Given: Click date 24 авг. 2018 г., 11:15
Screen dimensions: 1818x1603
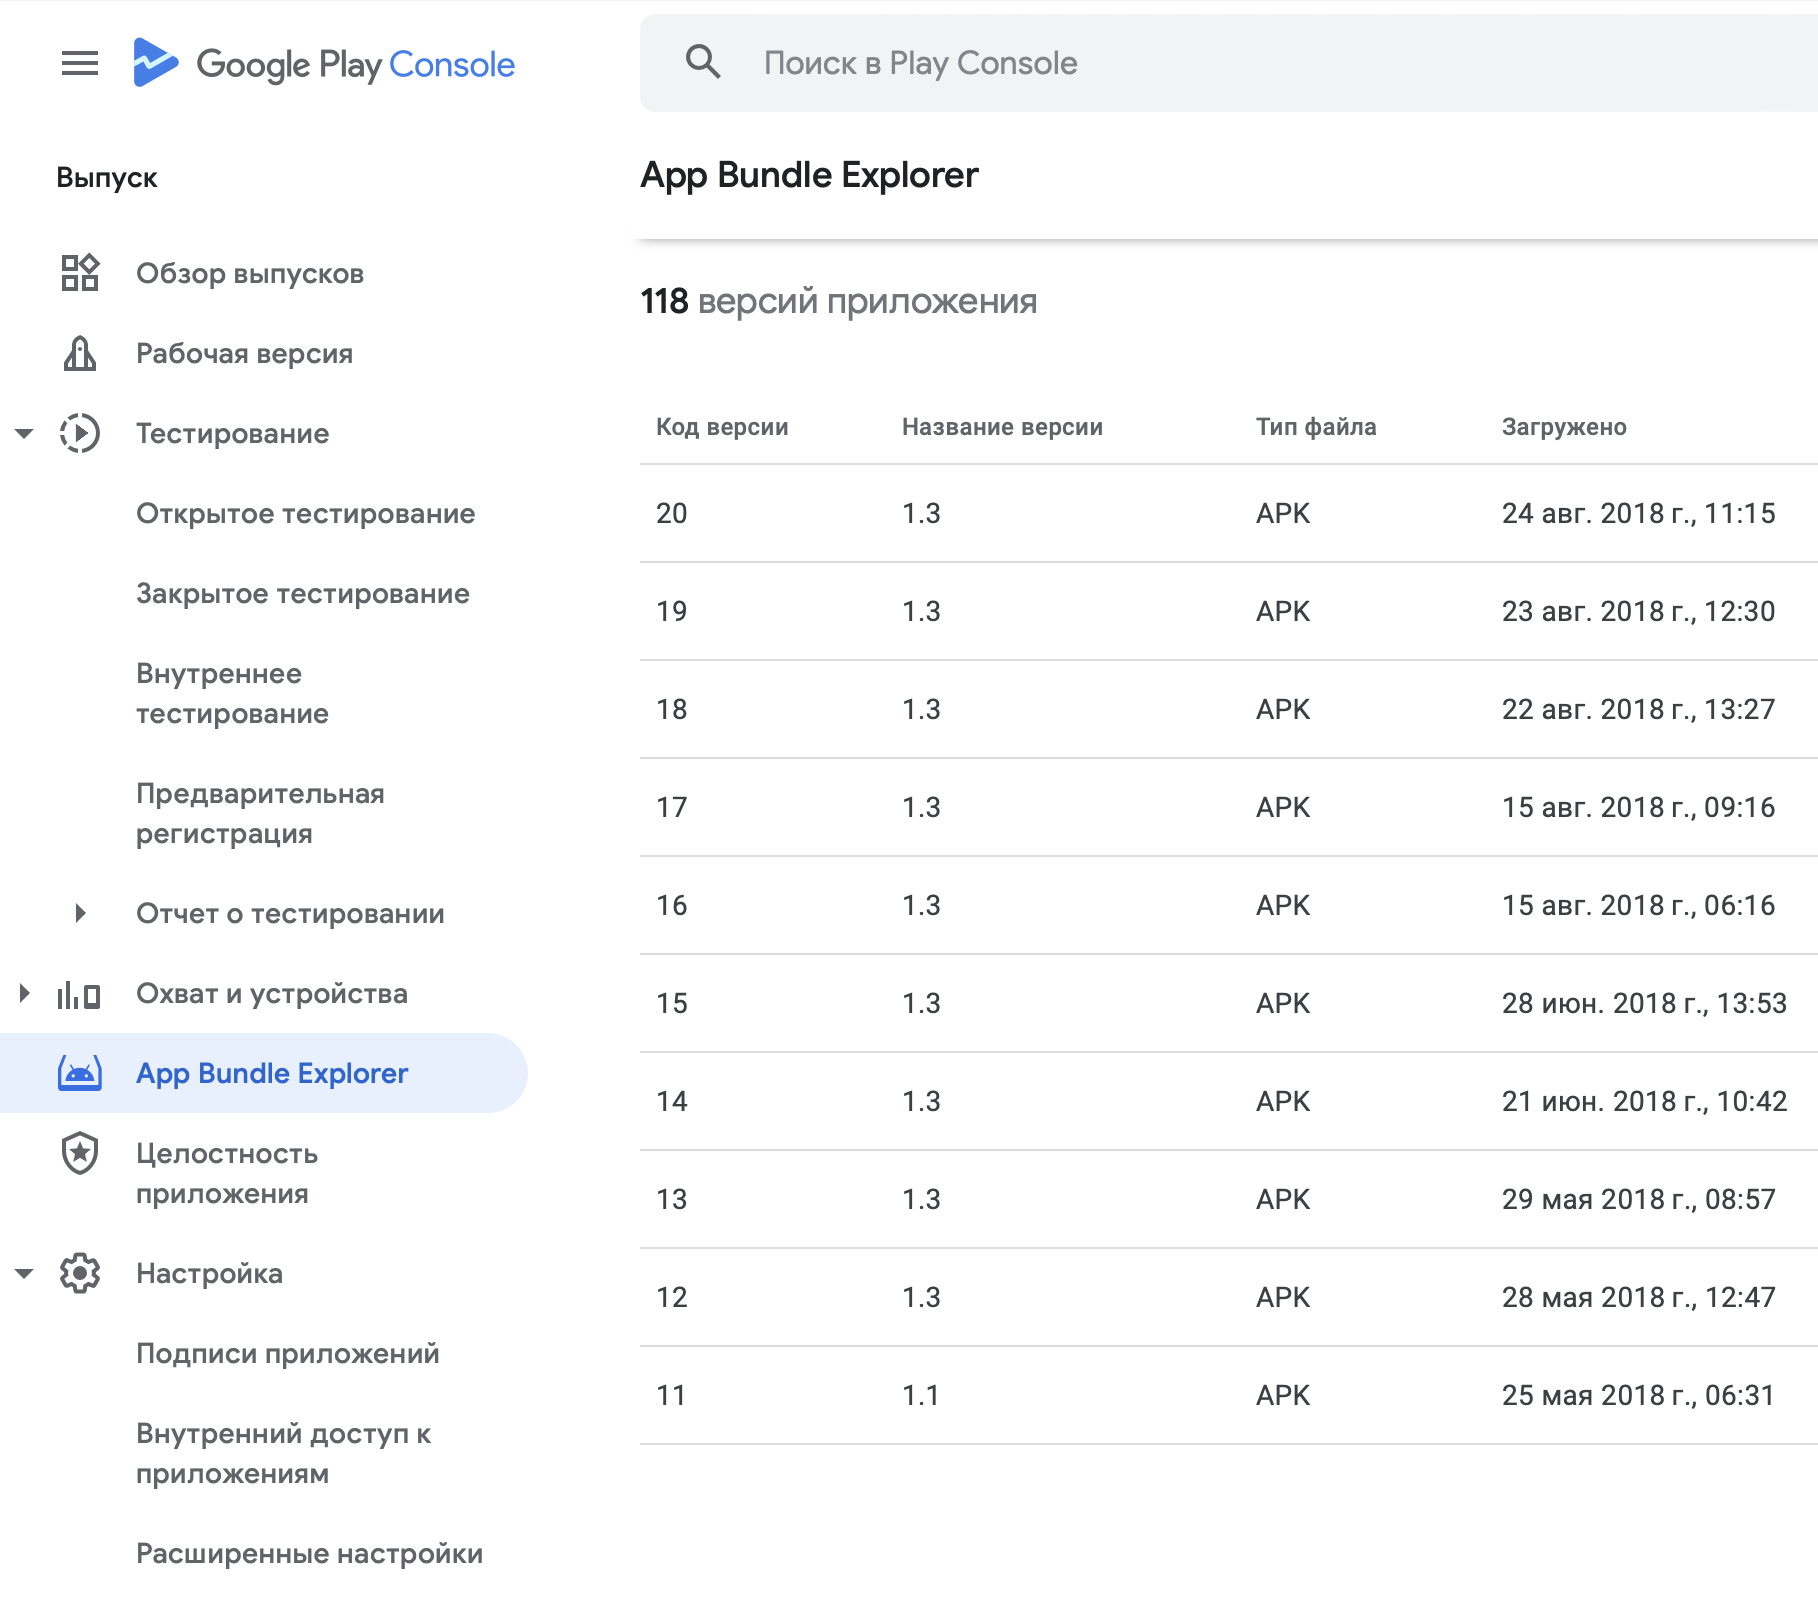Looking at the screenshot, I should point(1639,513).
